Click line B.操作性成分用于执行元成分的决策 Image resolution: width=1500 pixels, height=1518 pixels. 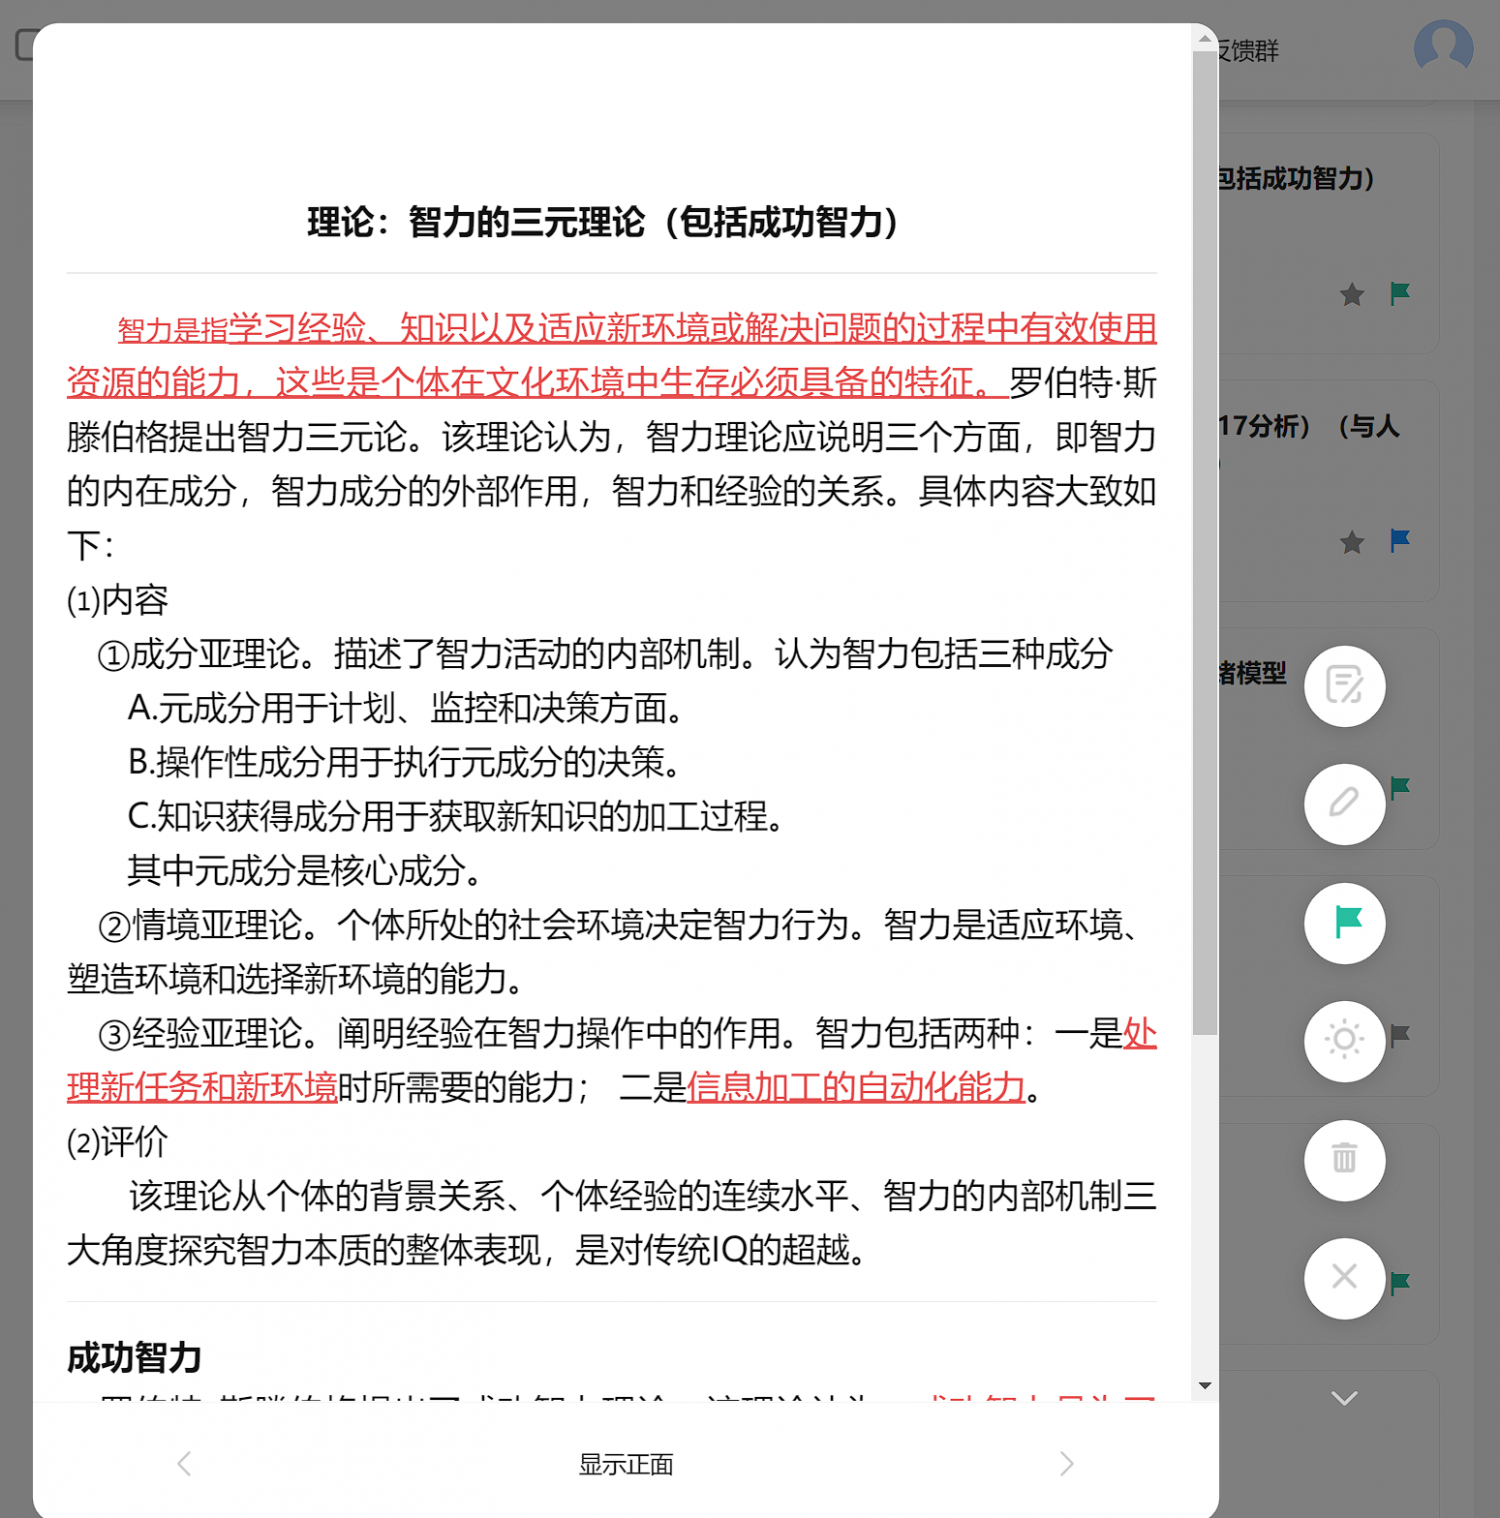(404, 762)
